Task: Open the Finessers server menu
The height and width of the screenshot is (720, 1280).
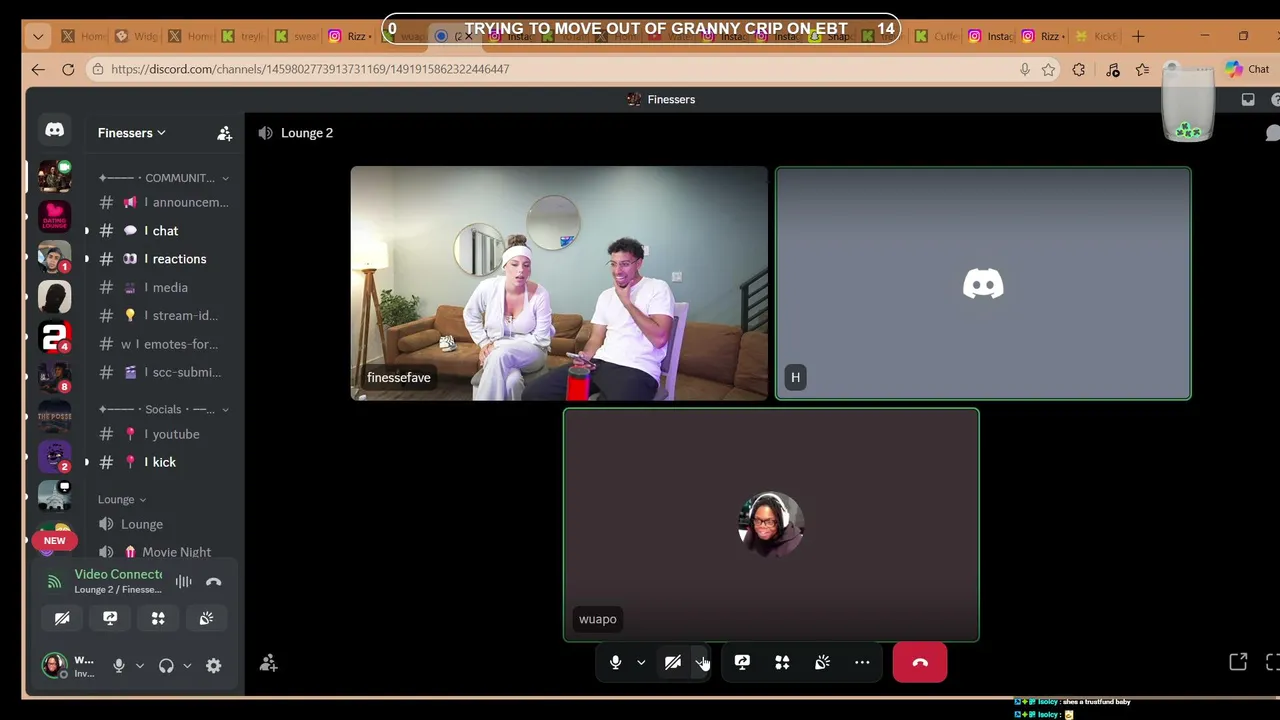Action: click(x=132, y=133)
